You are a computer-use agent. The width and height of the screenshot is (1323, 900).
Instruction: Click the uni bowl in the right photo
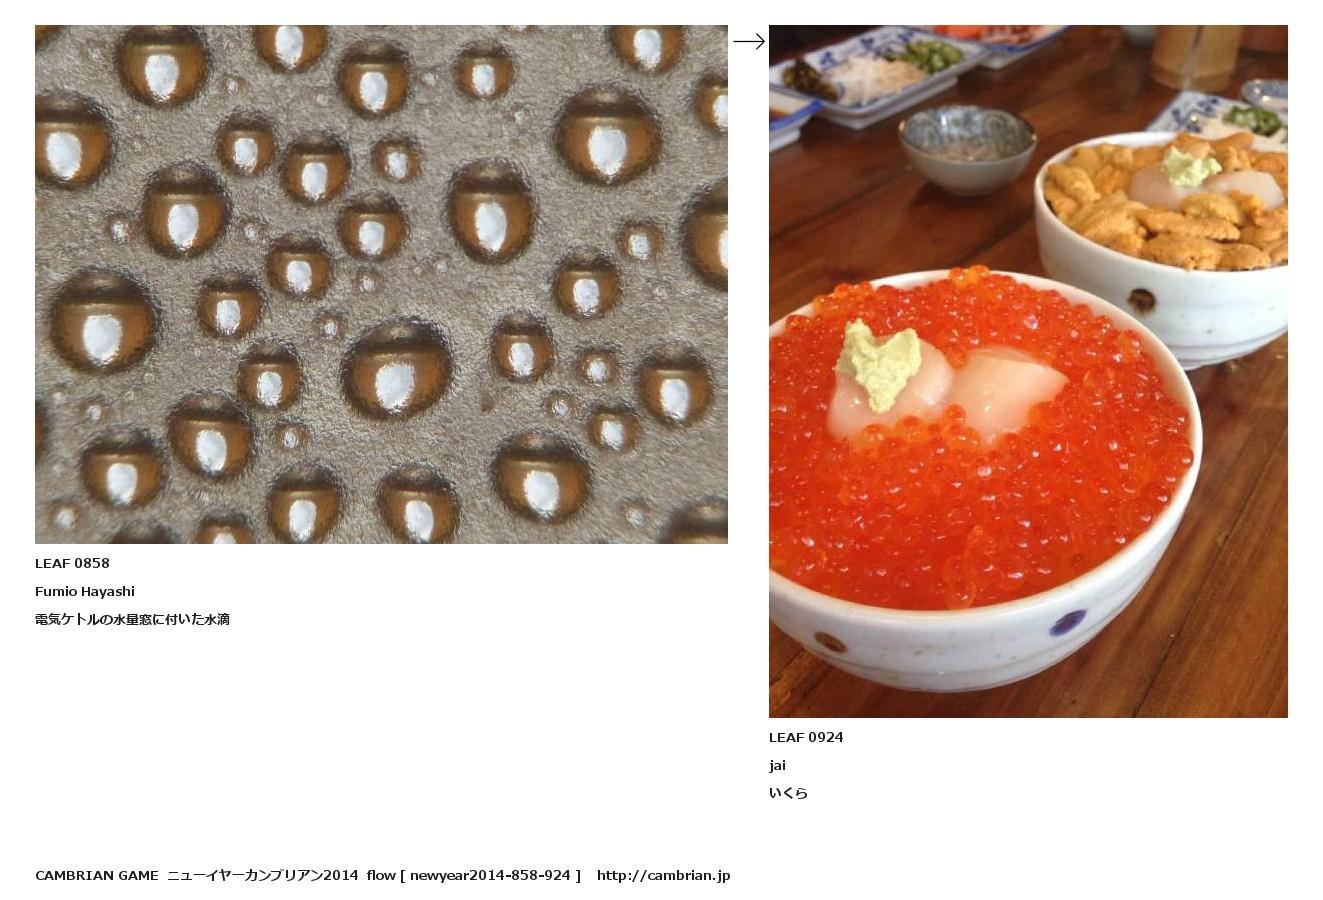1162,245
